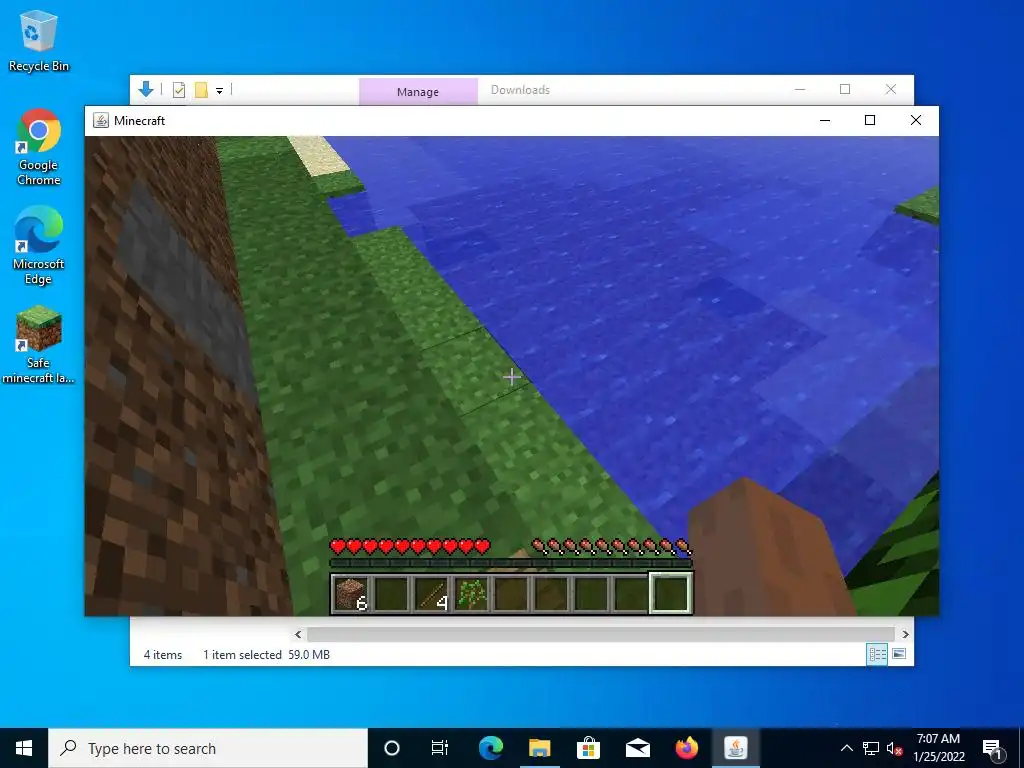This screenshot has height=768, width=1024.
Task: Maximize the Downloads window
Action: (845, 89)
